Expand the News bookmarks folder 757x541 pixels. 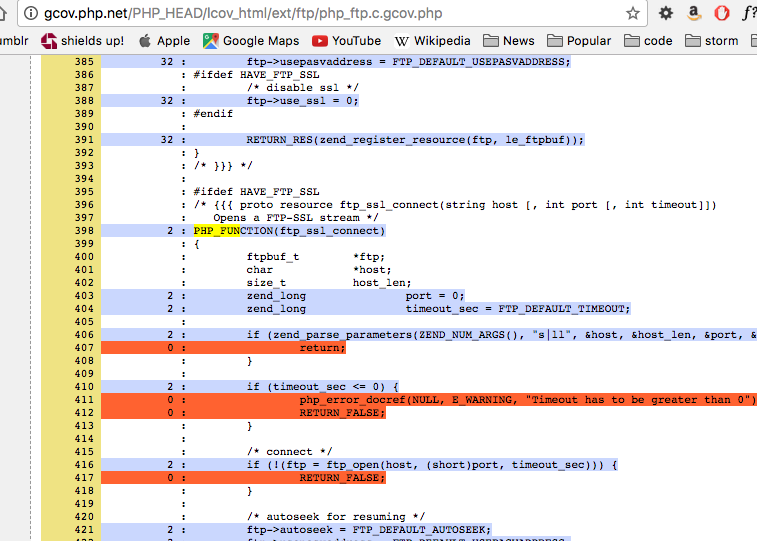point(509,41)
